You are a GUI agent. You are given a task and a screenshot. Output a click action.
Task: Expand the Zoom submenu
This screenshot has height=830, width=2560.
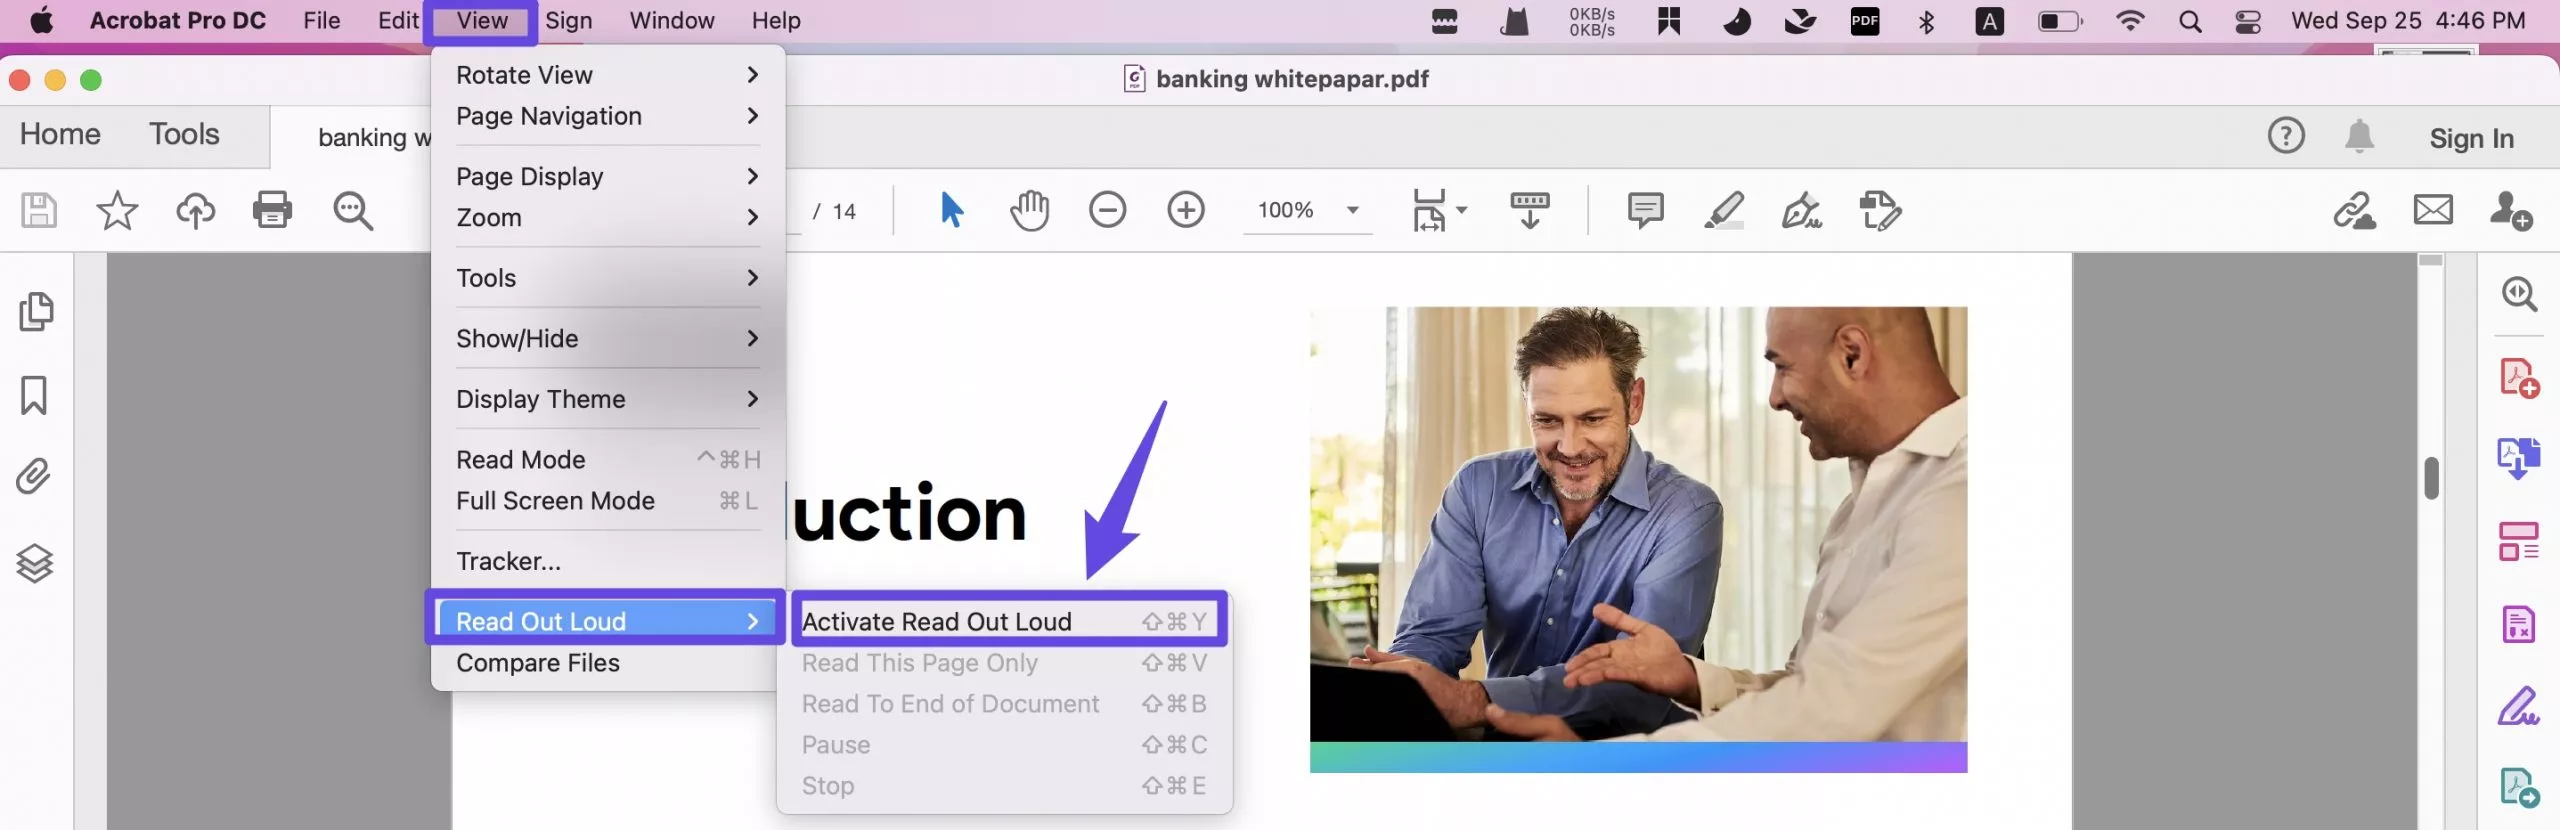pyautogui.click(x=608, y=217)
